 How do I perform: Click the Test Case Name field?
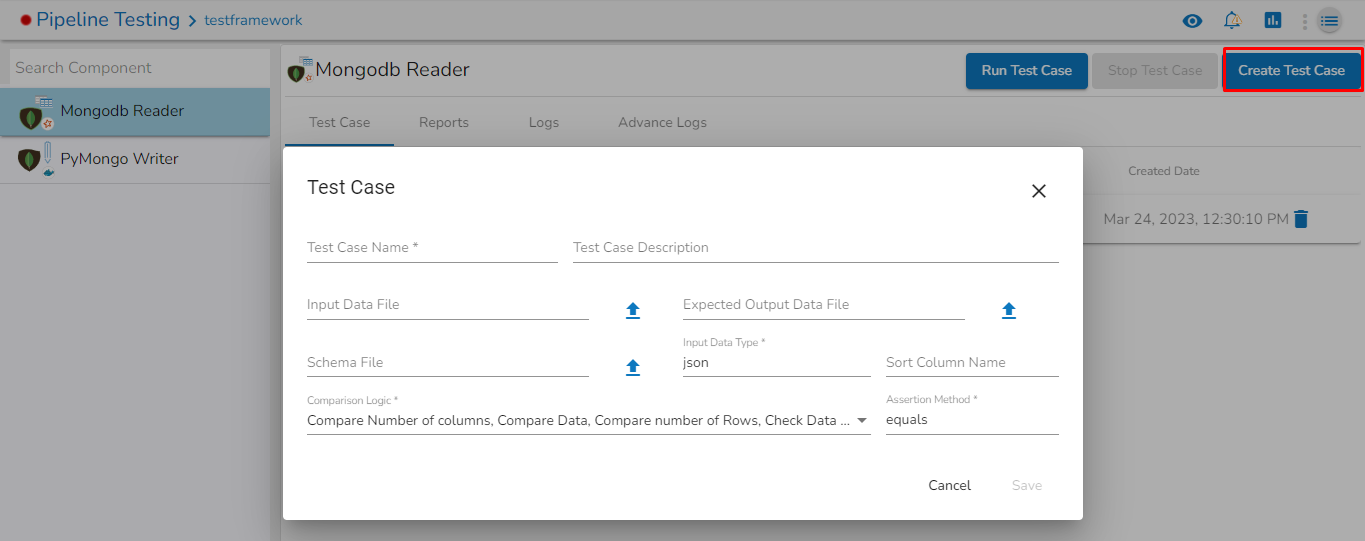[x=432, y=248]
